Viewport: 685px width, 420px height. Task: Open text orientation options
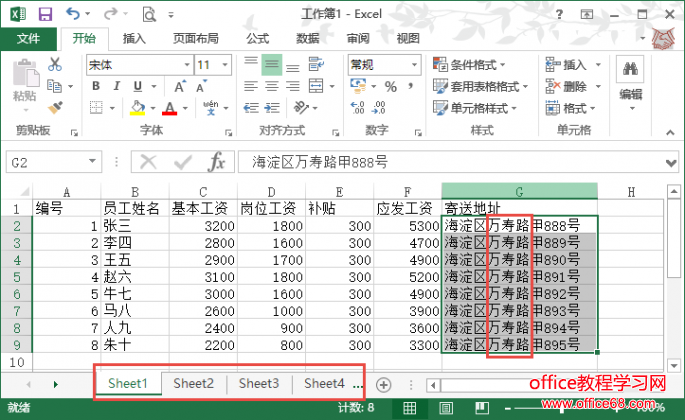coord(301,108)
